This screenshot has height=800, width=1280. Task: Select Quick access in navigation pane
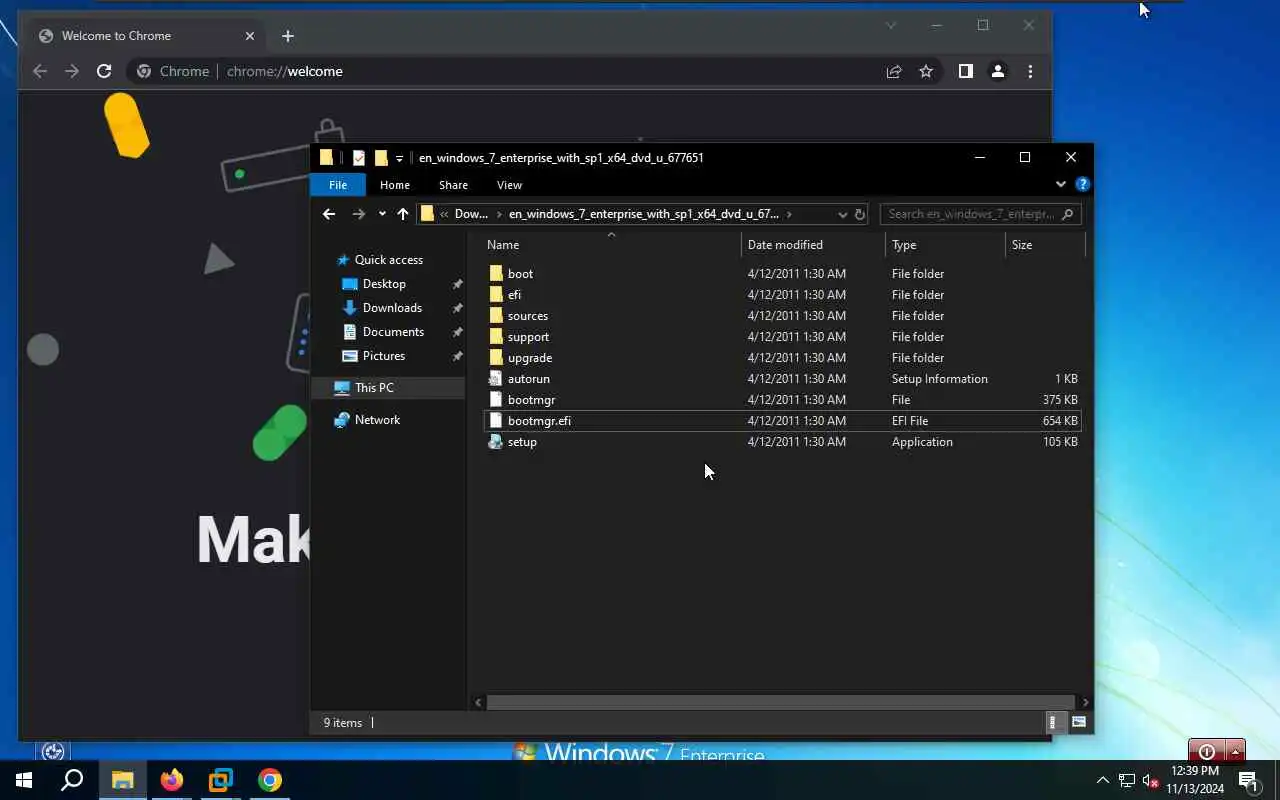[389, 259]
